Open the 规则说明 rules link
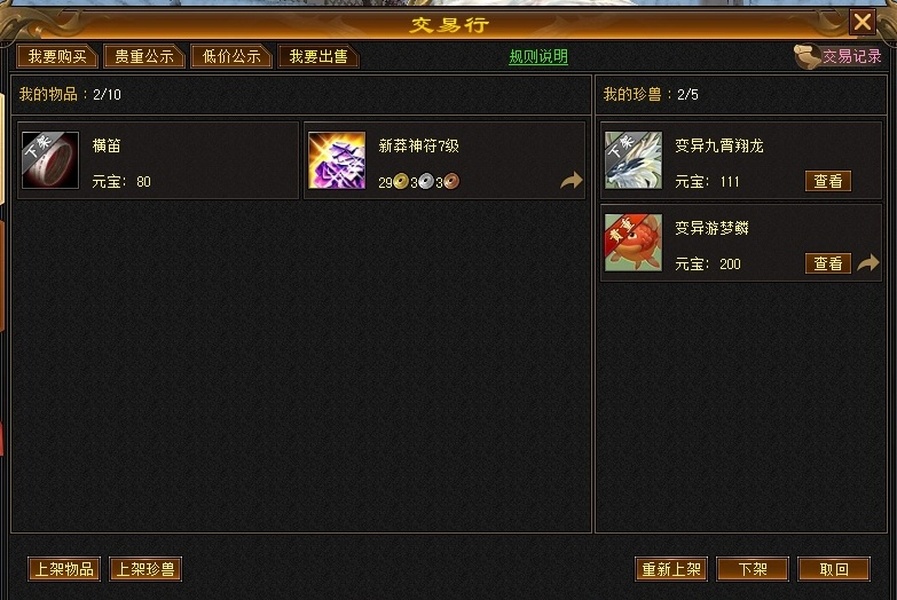The height and width of the screenshot is (600, 897). [x=538, y=57]
